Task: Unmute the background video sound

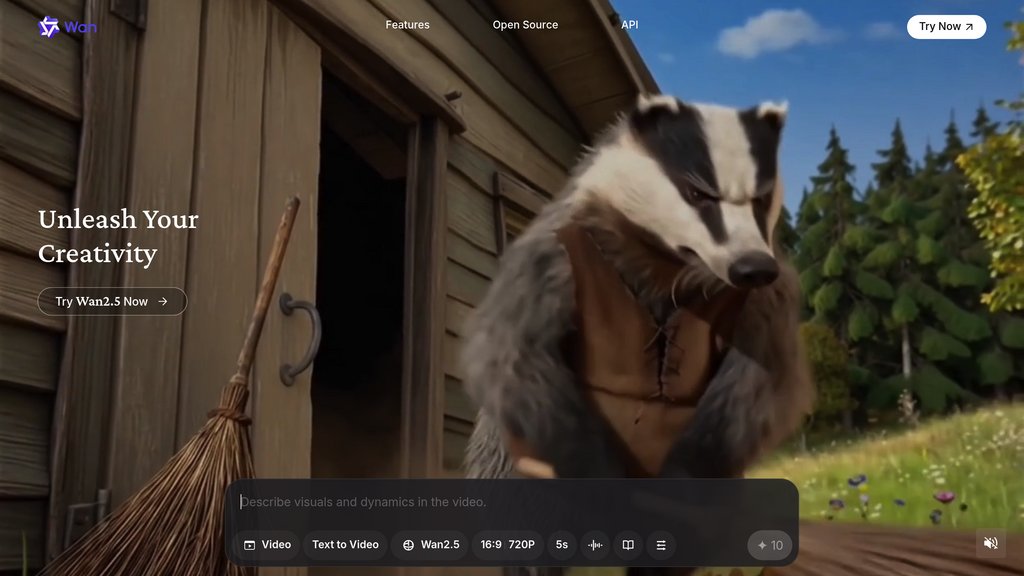Action: pos(990,543)
